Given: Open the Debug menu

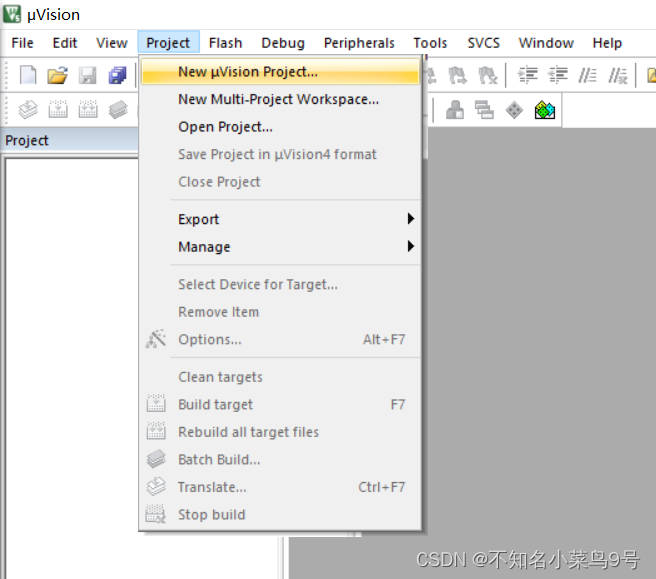Looking at the screenshot, I should (x=283, y=43).
